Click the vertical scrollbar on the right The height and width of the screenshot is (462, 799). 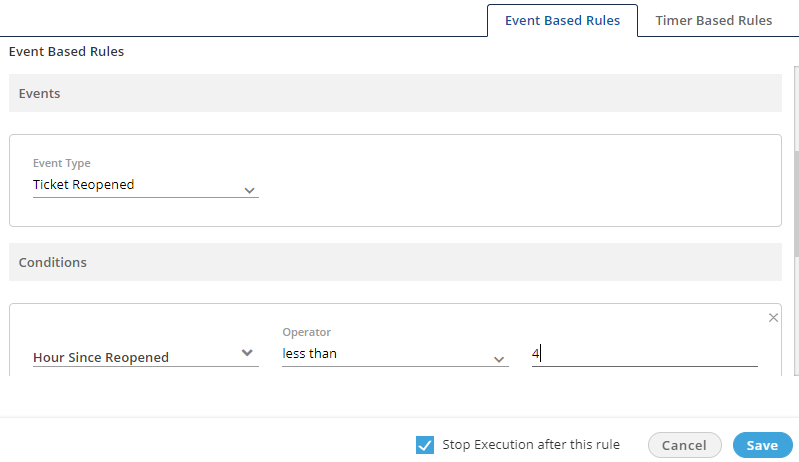tap(796, 204)
